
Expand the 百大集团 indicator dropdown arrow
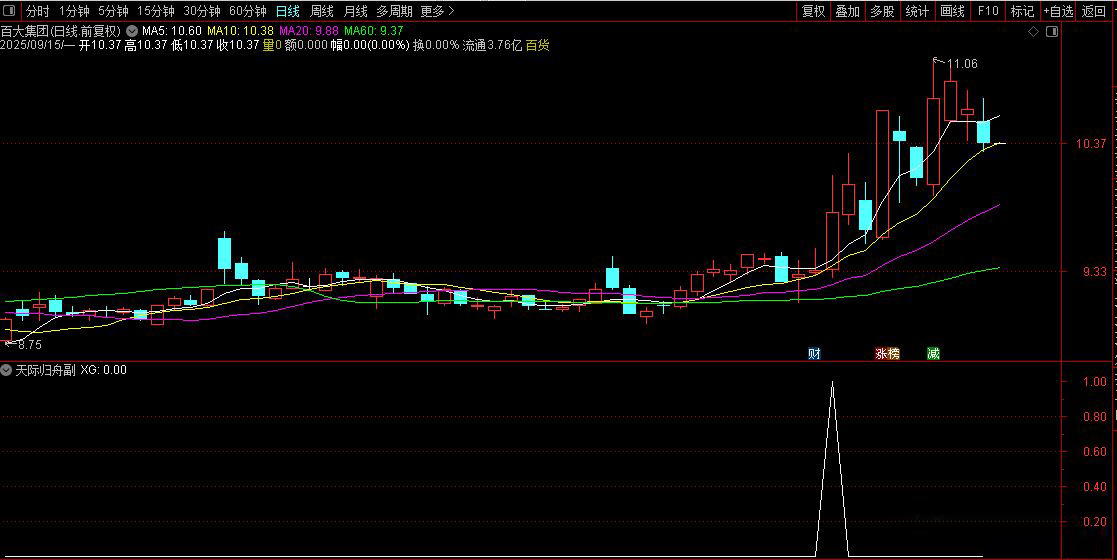132,31
